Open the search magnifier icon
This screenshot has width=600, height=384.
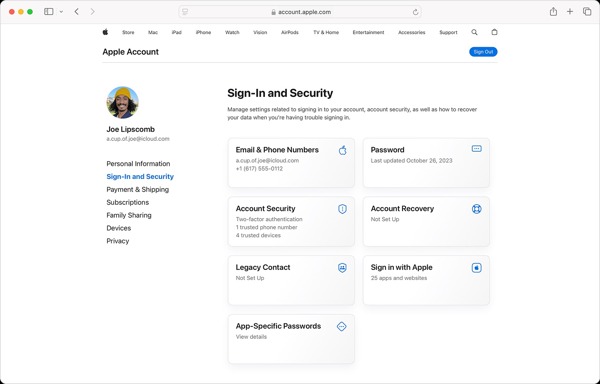pyautogui.click(x=474, y=32)
